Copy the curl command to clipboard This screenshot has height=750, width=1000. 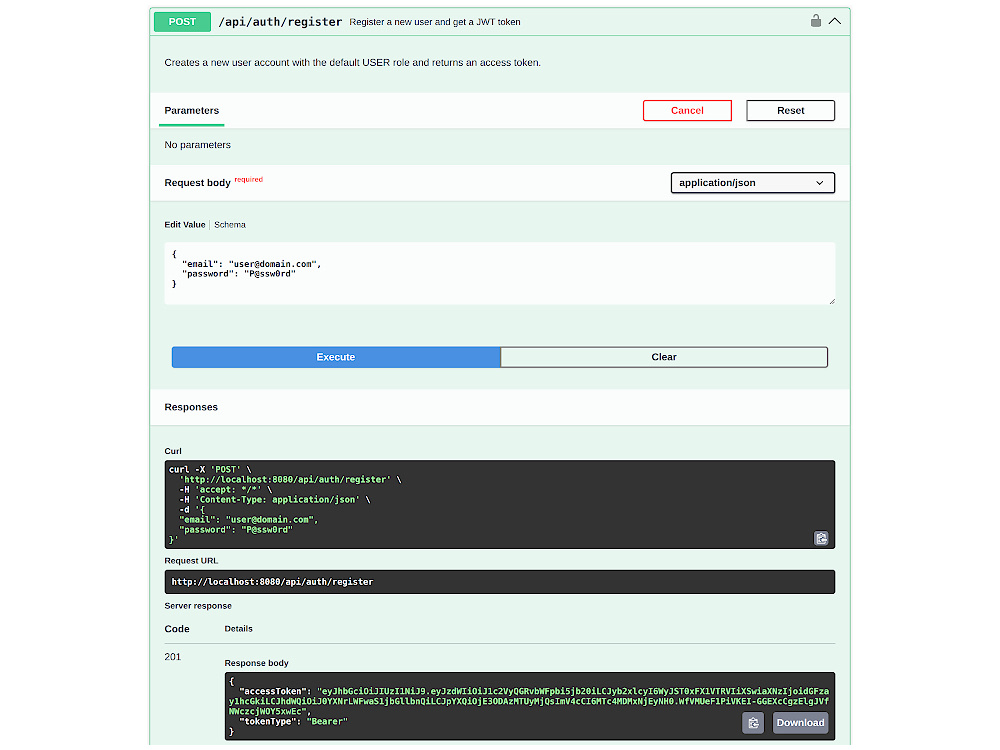pos(821,538)
